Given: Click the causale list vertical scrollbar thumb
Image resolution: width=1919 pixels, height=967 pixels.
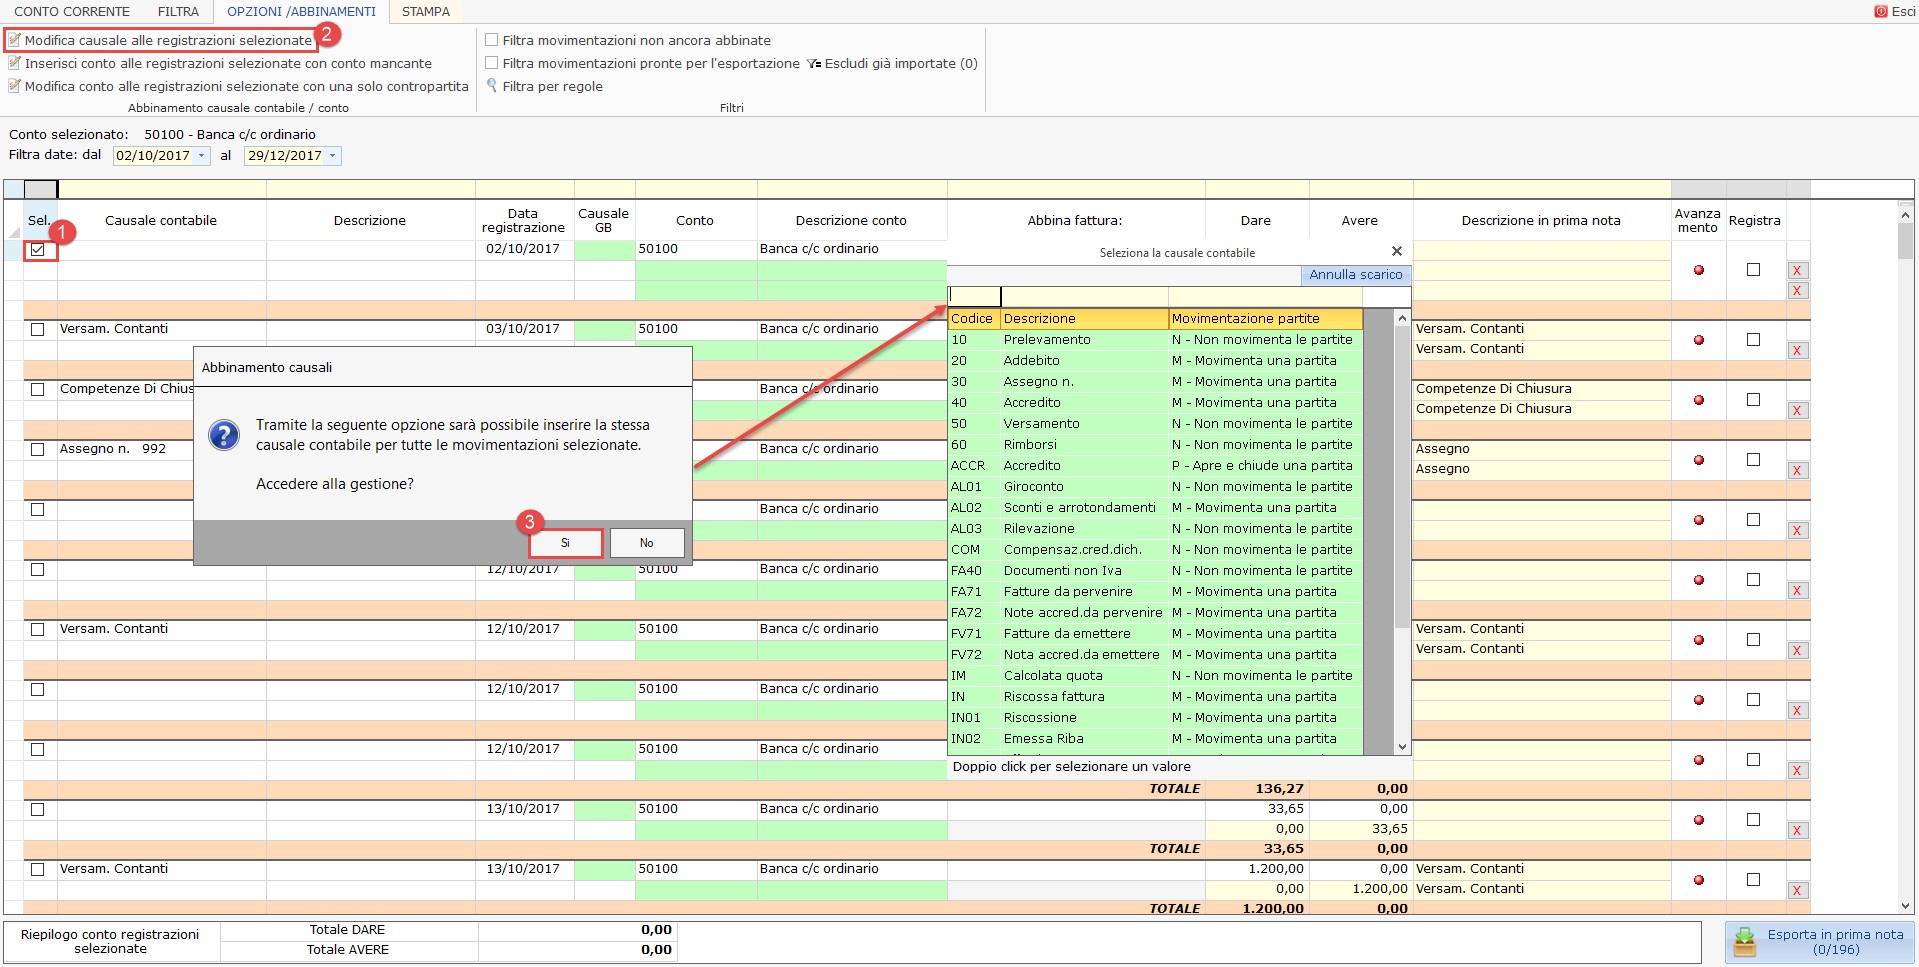Looking at the screenshot, I should tap(1402, 475).
